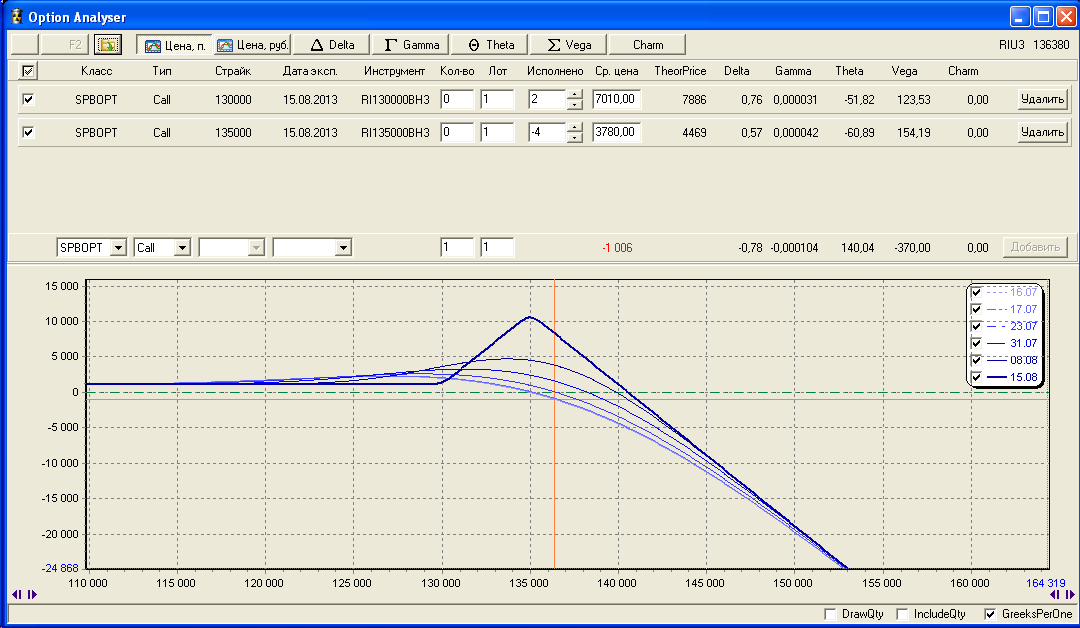Select the 'Цена, п.' price chart
This screenshot has height=628, width=1080.
coord(174,45)
